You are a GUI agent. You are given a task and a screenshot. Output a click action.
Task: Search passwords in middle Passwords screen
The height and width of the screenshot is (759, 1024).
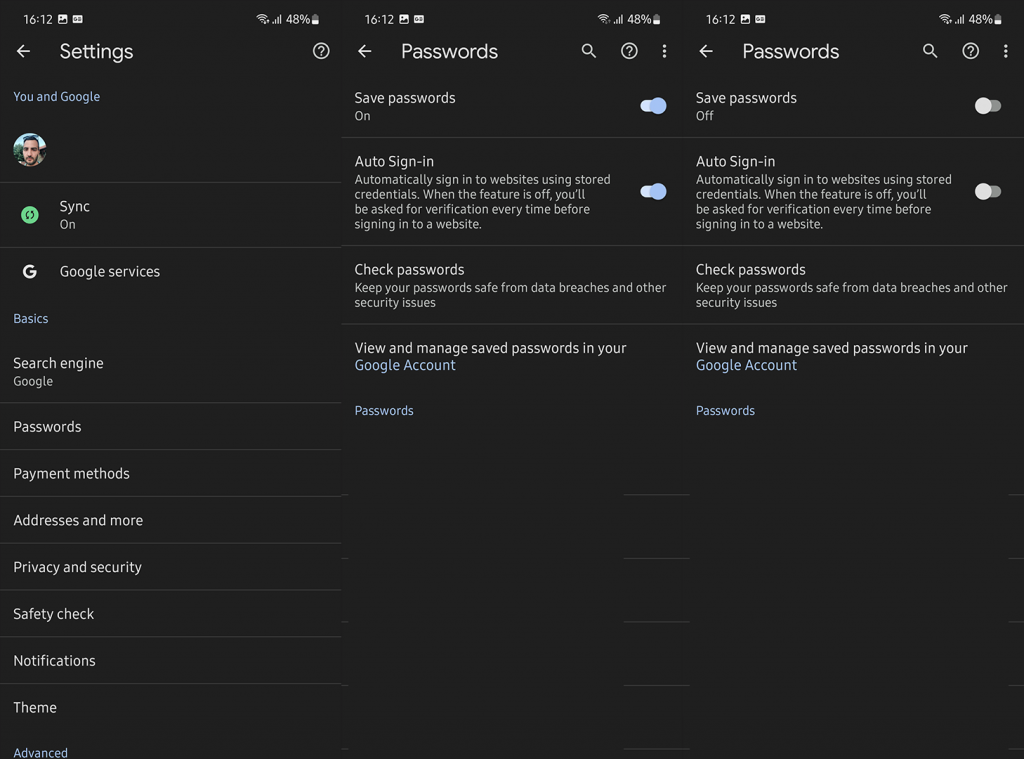(x=588, y=51)
